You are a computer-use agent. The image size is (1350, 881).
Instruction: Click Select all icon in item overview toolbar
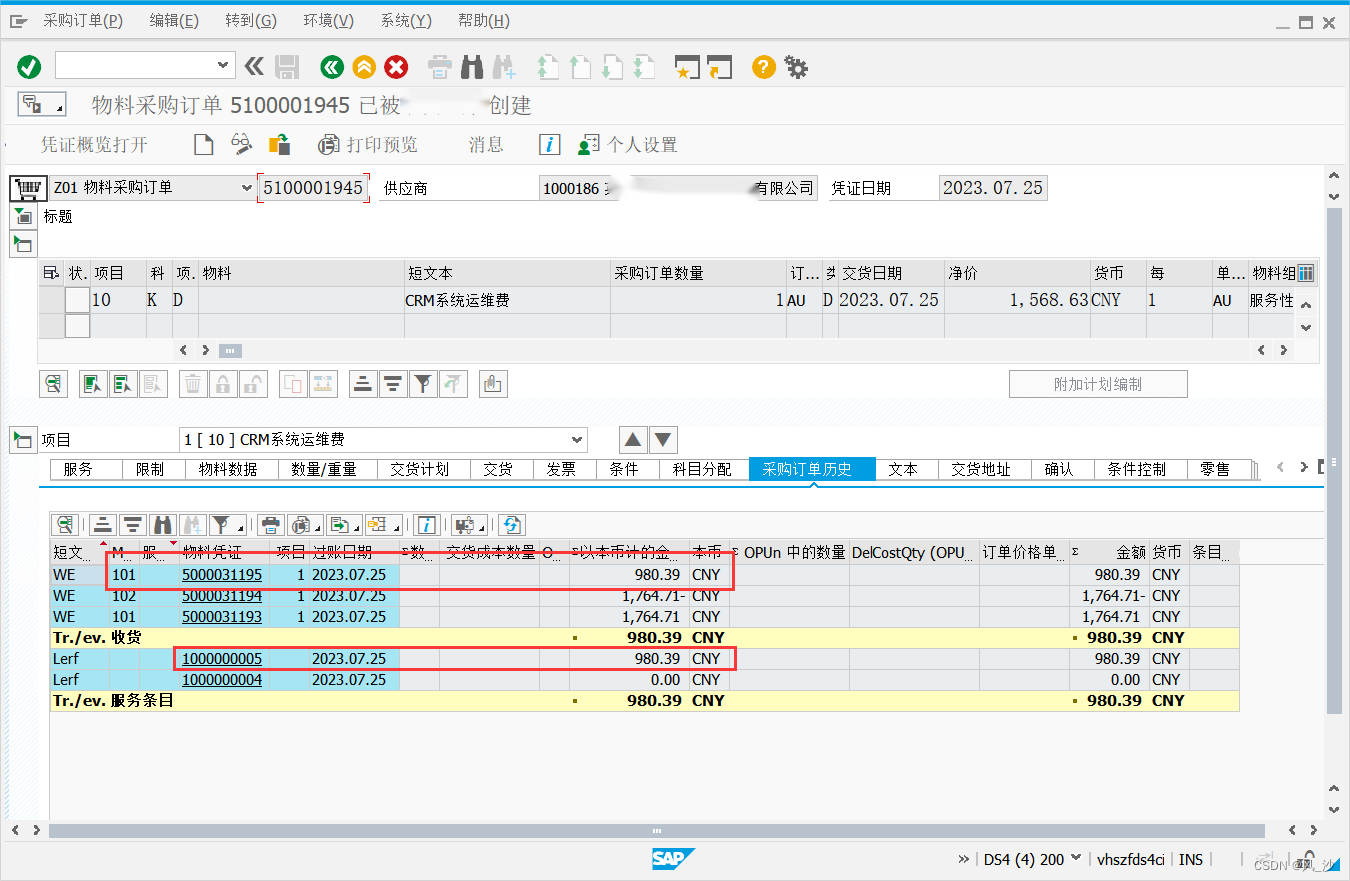coord(93,383)
